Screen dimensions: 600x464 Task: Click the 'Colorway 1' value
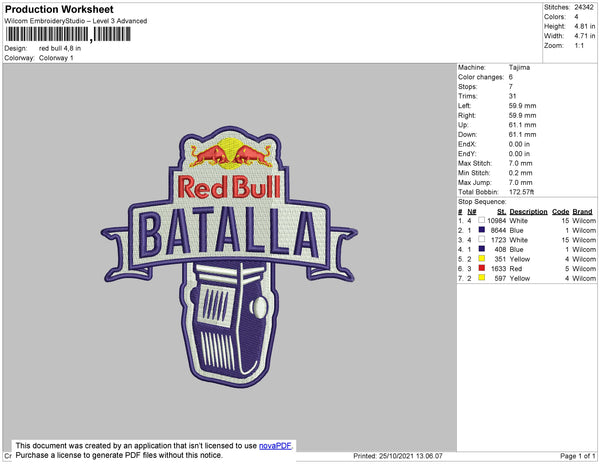tap(56, 58)
